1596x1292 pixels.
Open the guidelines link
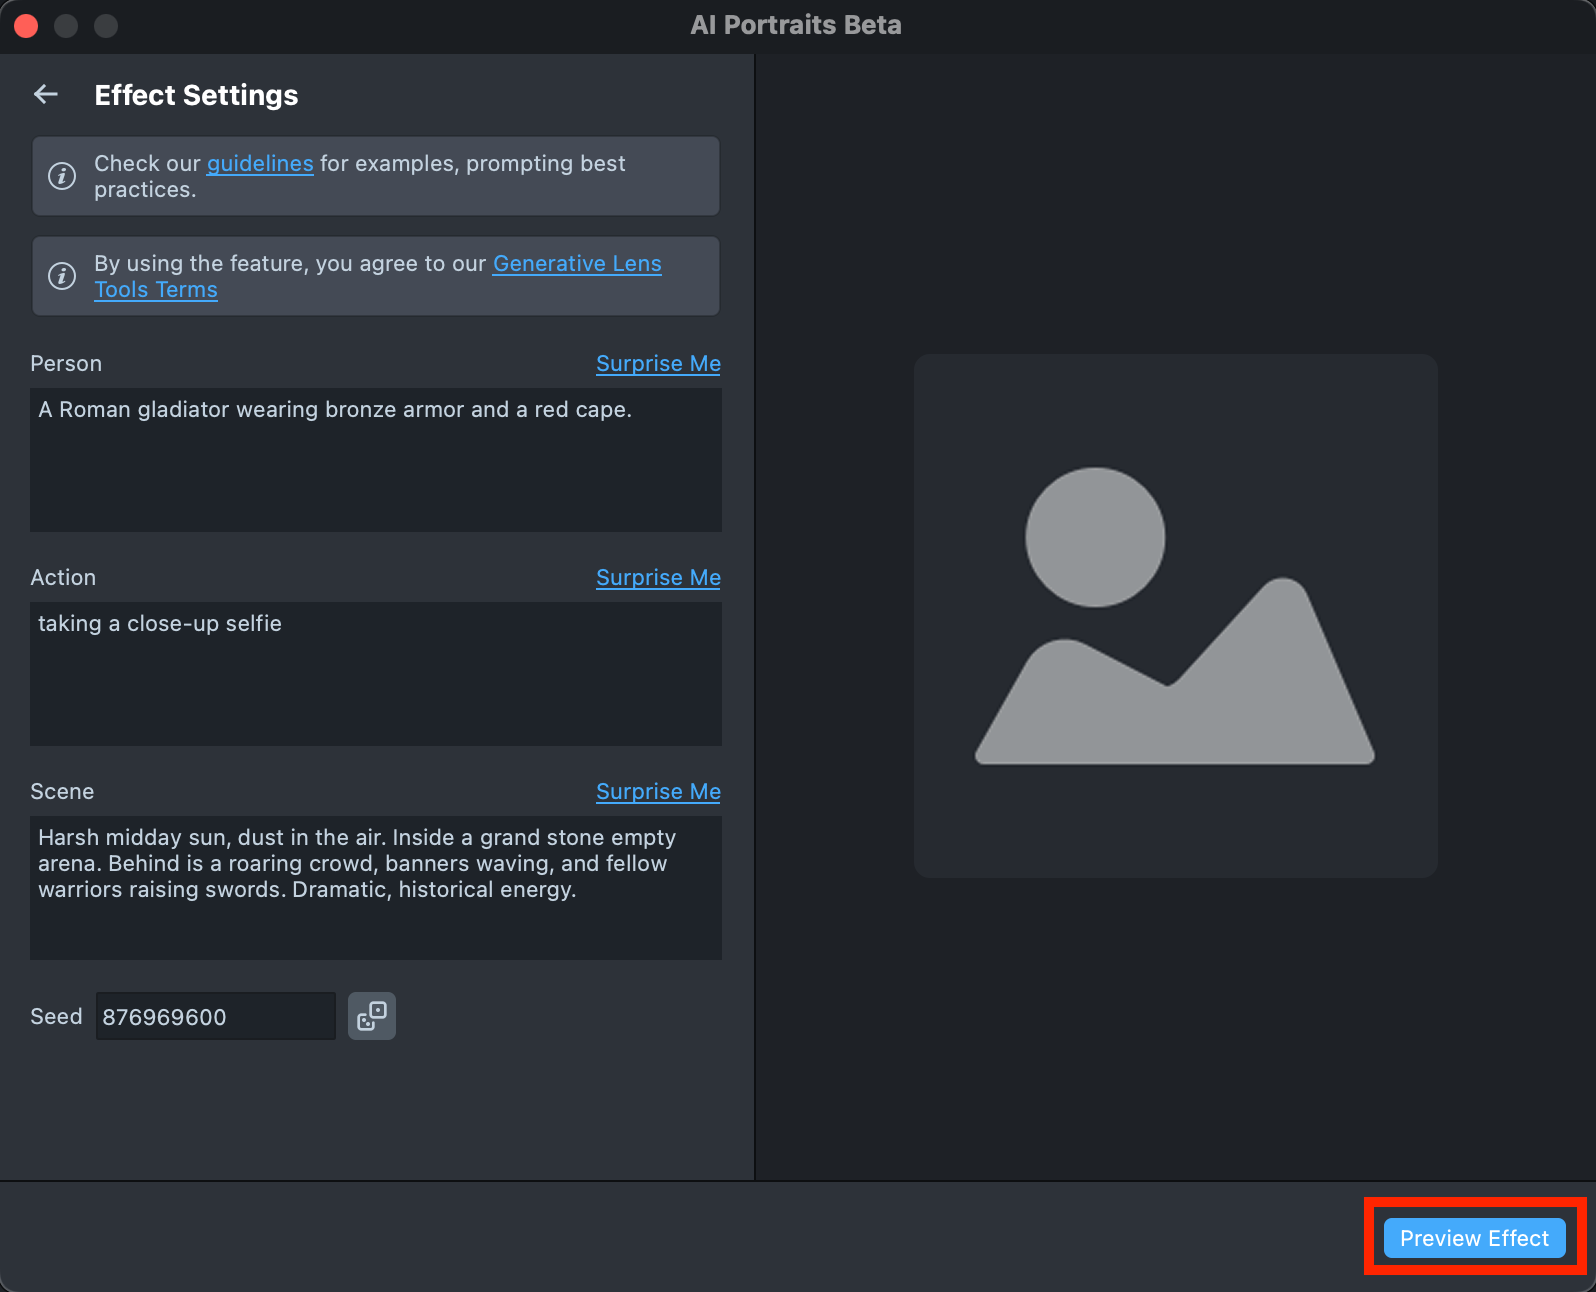[260, 164]
